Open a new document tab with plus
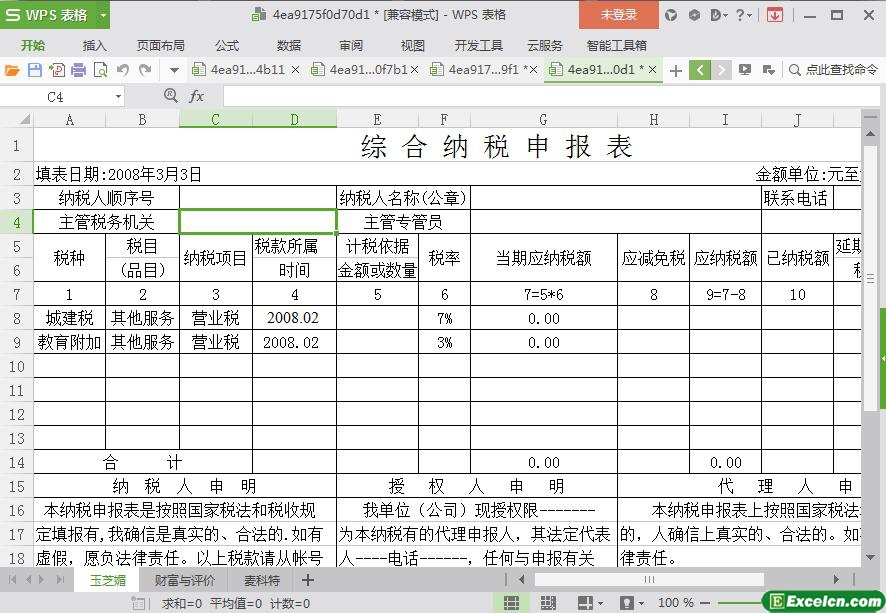 (x=676, y=70)
